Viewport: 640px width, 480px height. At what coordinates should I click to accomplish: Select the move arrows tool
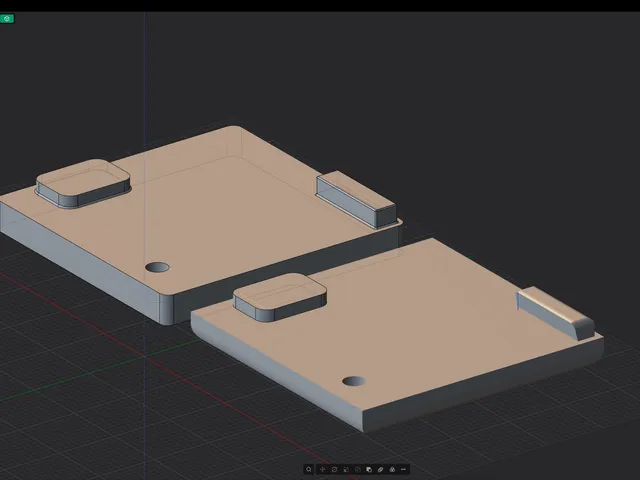(x=322, y=469)
